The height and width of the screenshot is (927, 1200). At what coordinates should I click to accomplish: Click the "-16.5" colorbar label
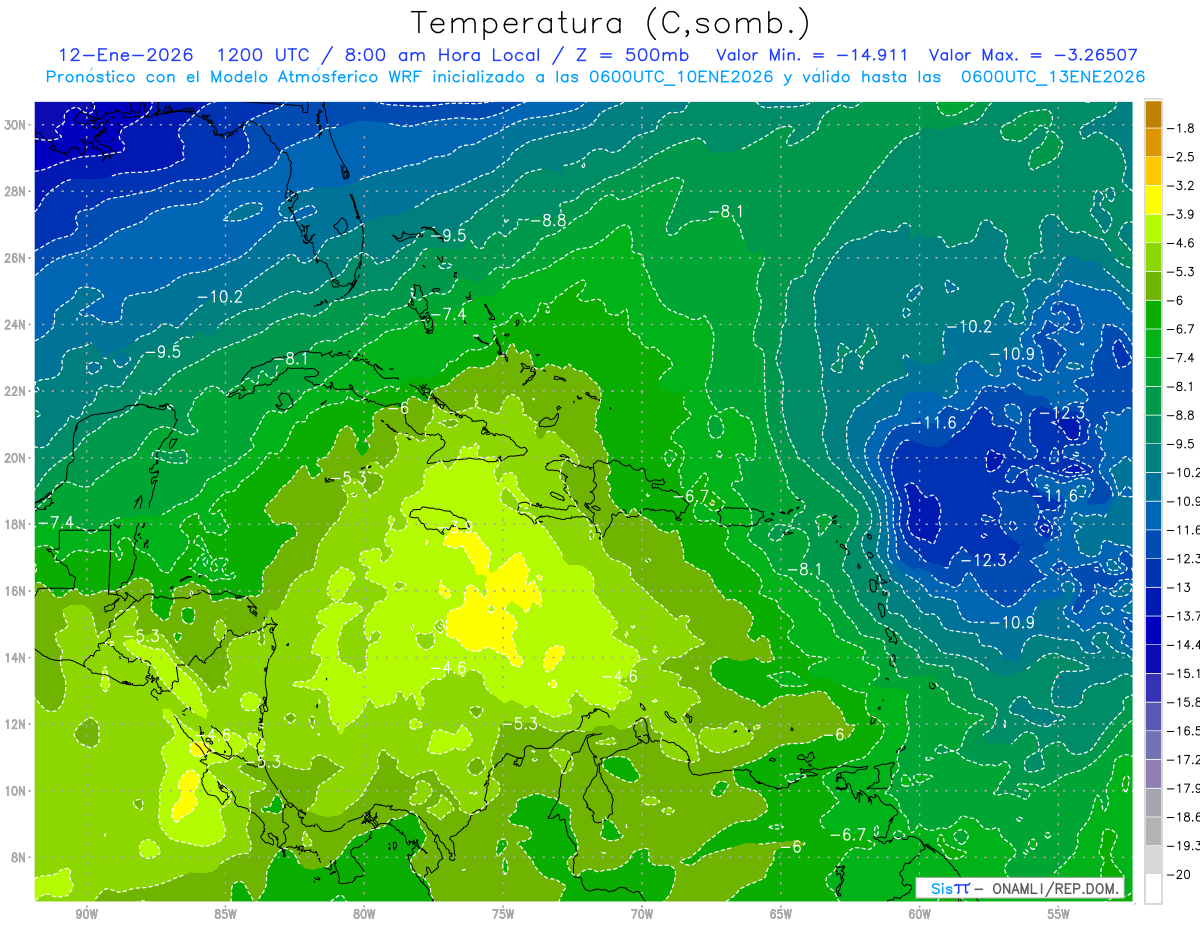pos(1184,731)
